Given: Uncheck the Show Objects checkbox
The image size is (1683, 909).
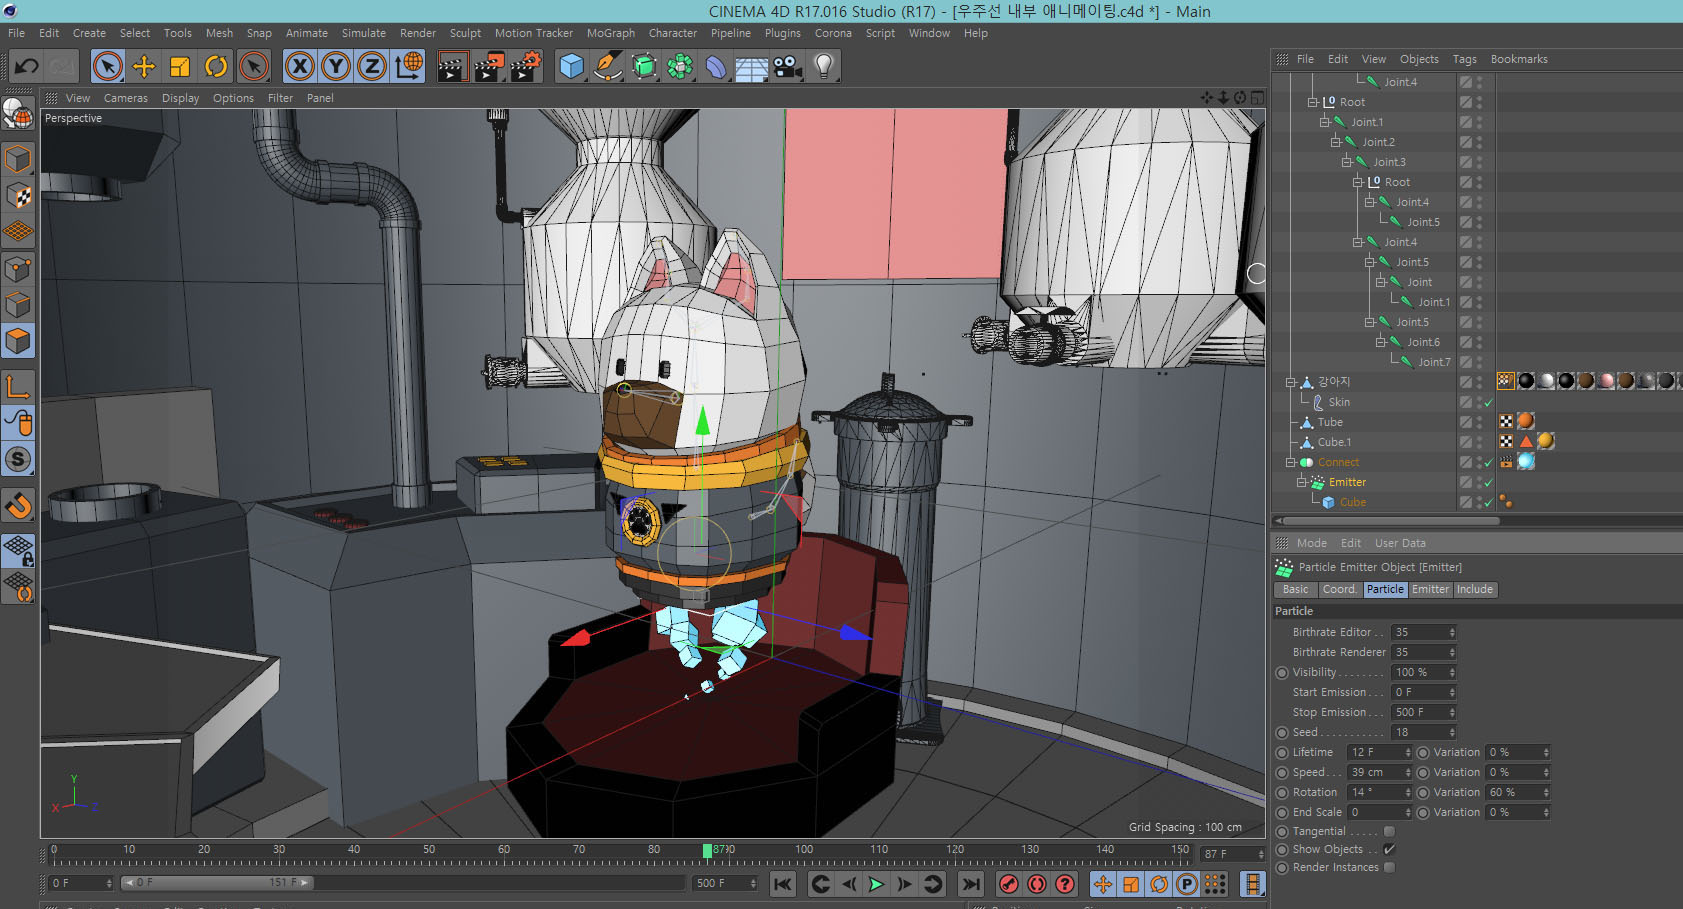Looking at the screenshot, I should point(1389,849).
